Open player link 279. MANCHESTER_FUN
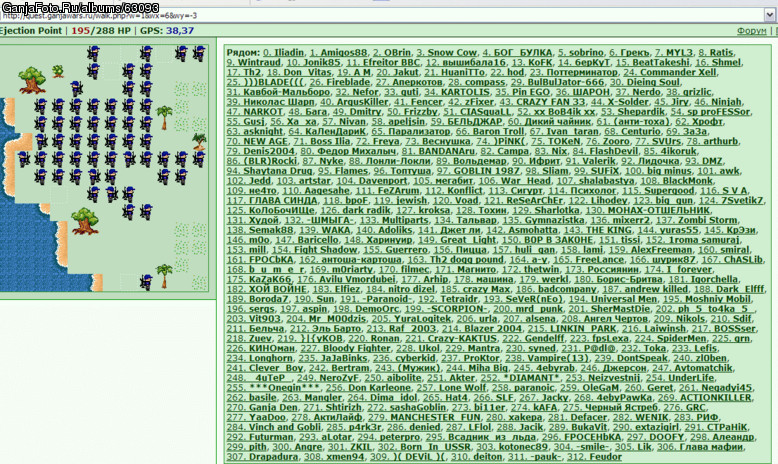The image size is (778, 464). click(424, 417)
